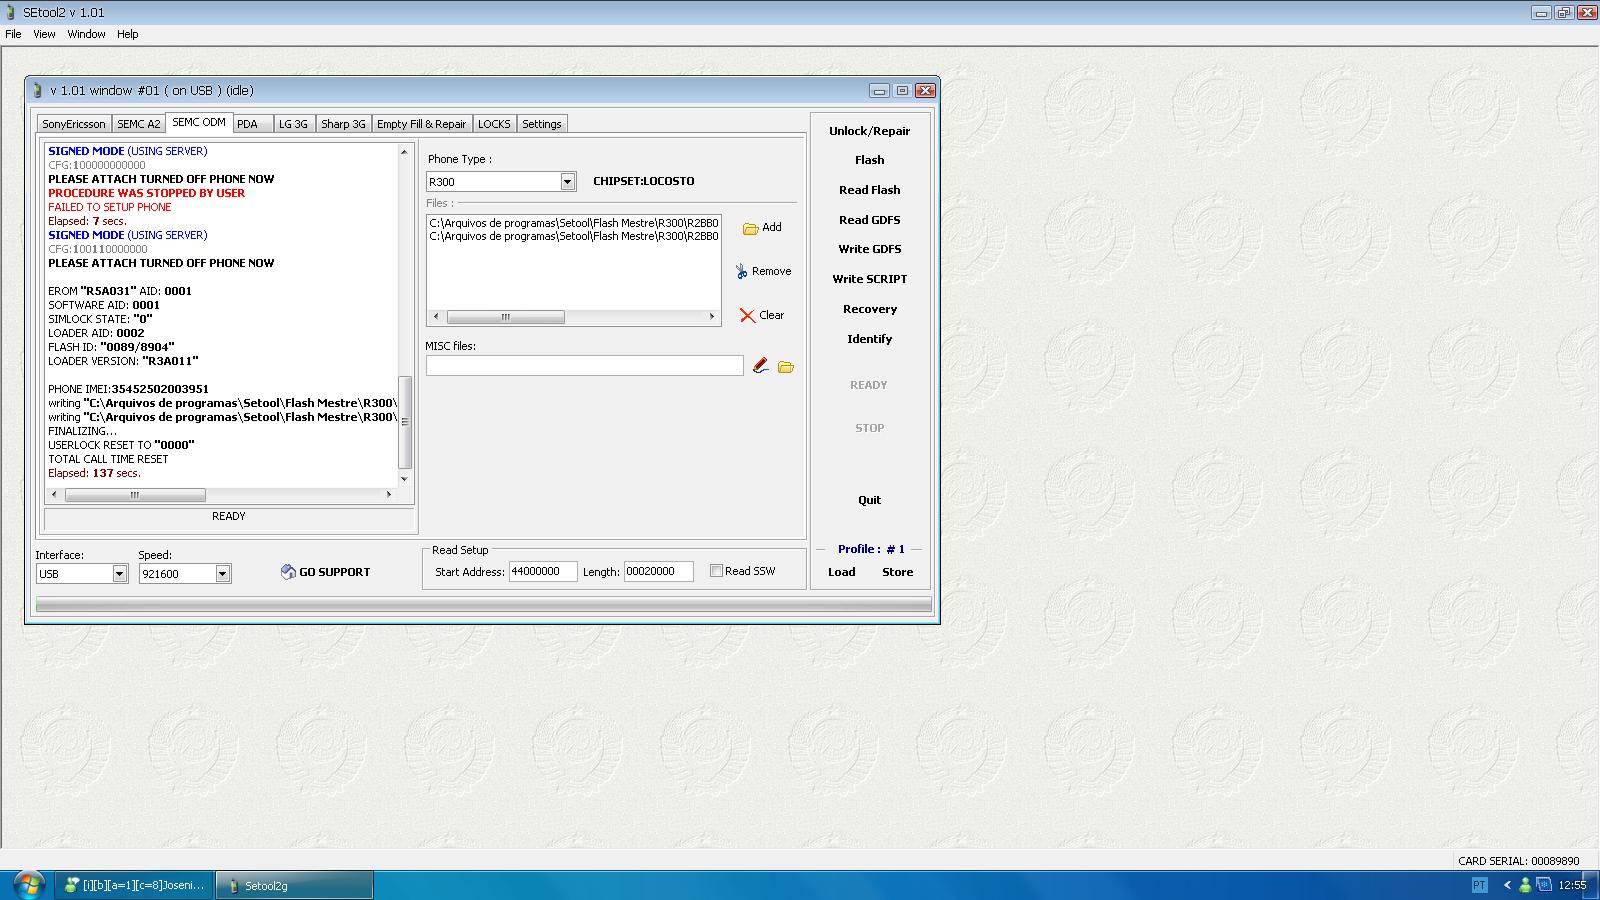
Task: Click the MISC files input field
Action: (x=585, y=366)
